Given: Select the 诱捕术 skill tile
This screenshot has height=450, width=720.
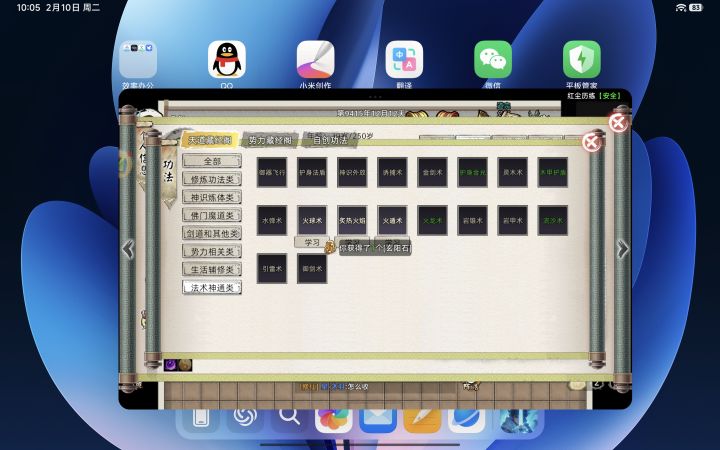Looking at the screenshot, I should pyautogui.click(x=392, y=172).
